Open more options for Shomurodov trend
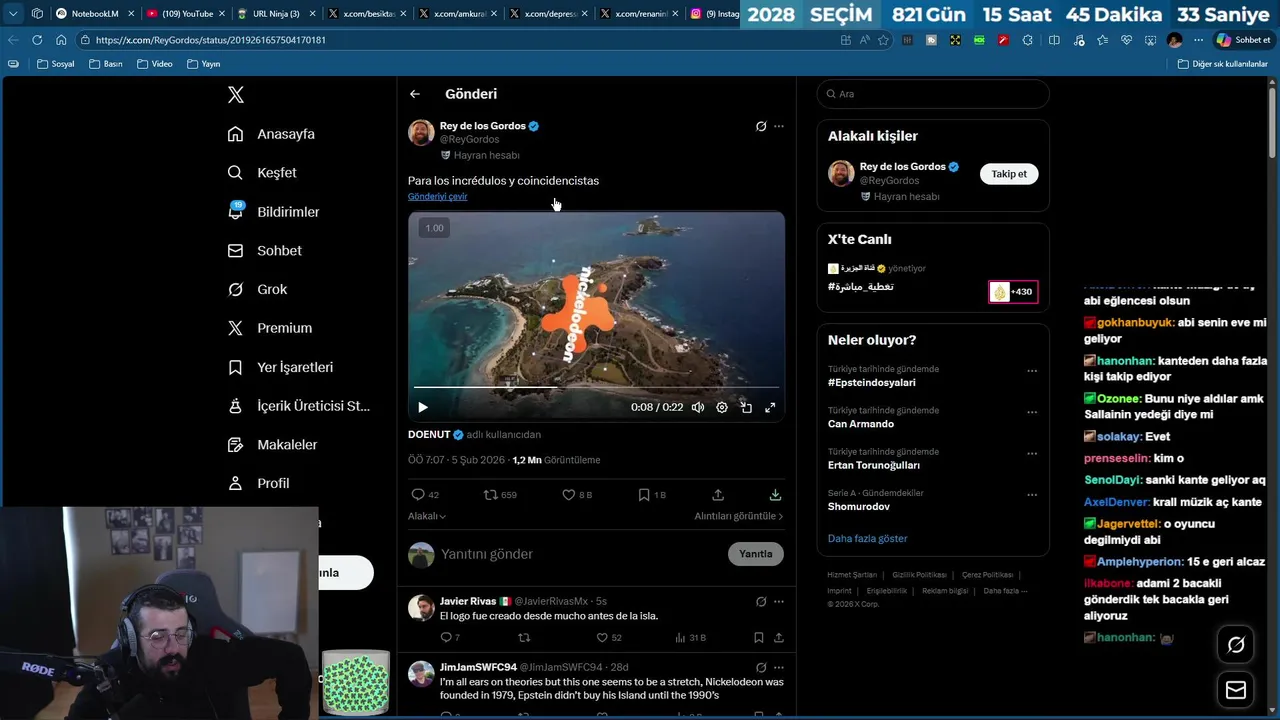 coord(1032,494)
